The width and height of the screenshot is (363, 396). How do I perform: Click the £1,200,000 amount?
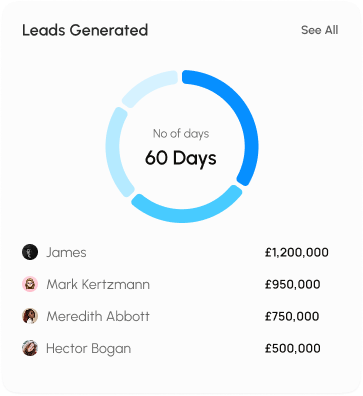[297, 252]
